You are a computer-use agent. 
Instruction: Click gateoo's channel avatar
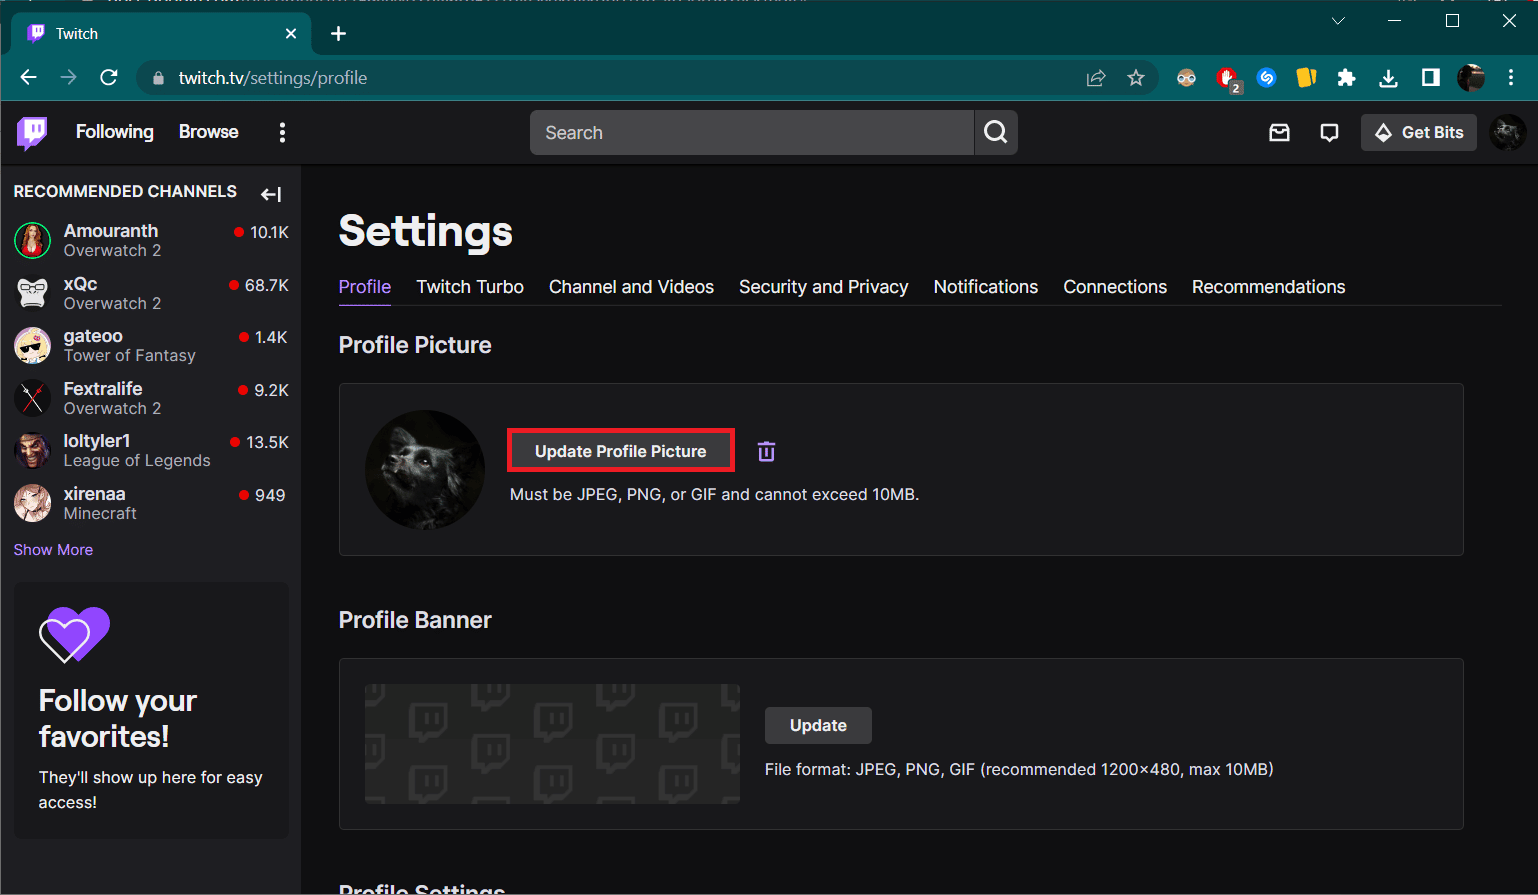[32, 345]
